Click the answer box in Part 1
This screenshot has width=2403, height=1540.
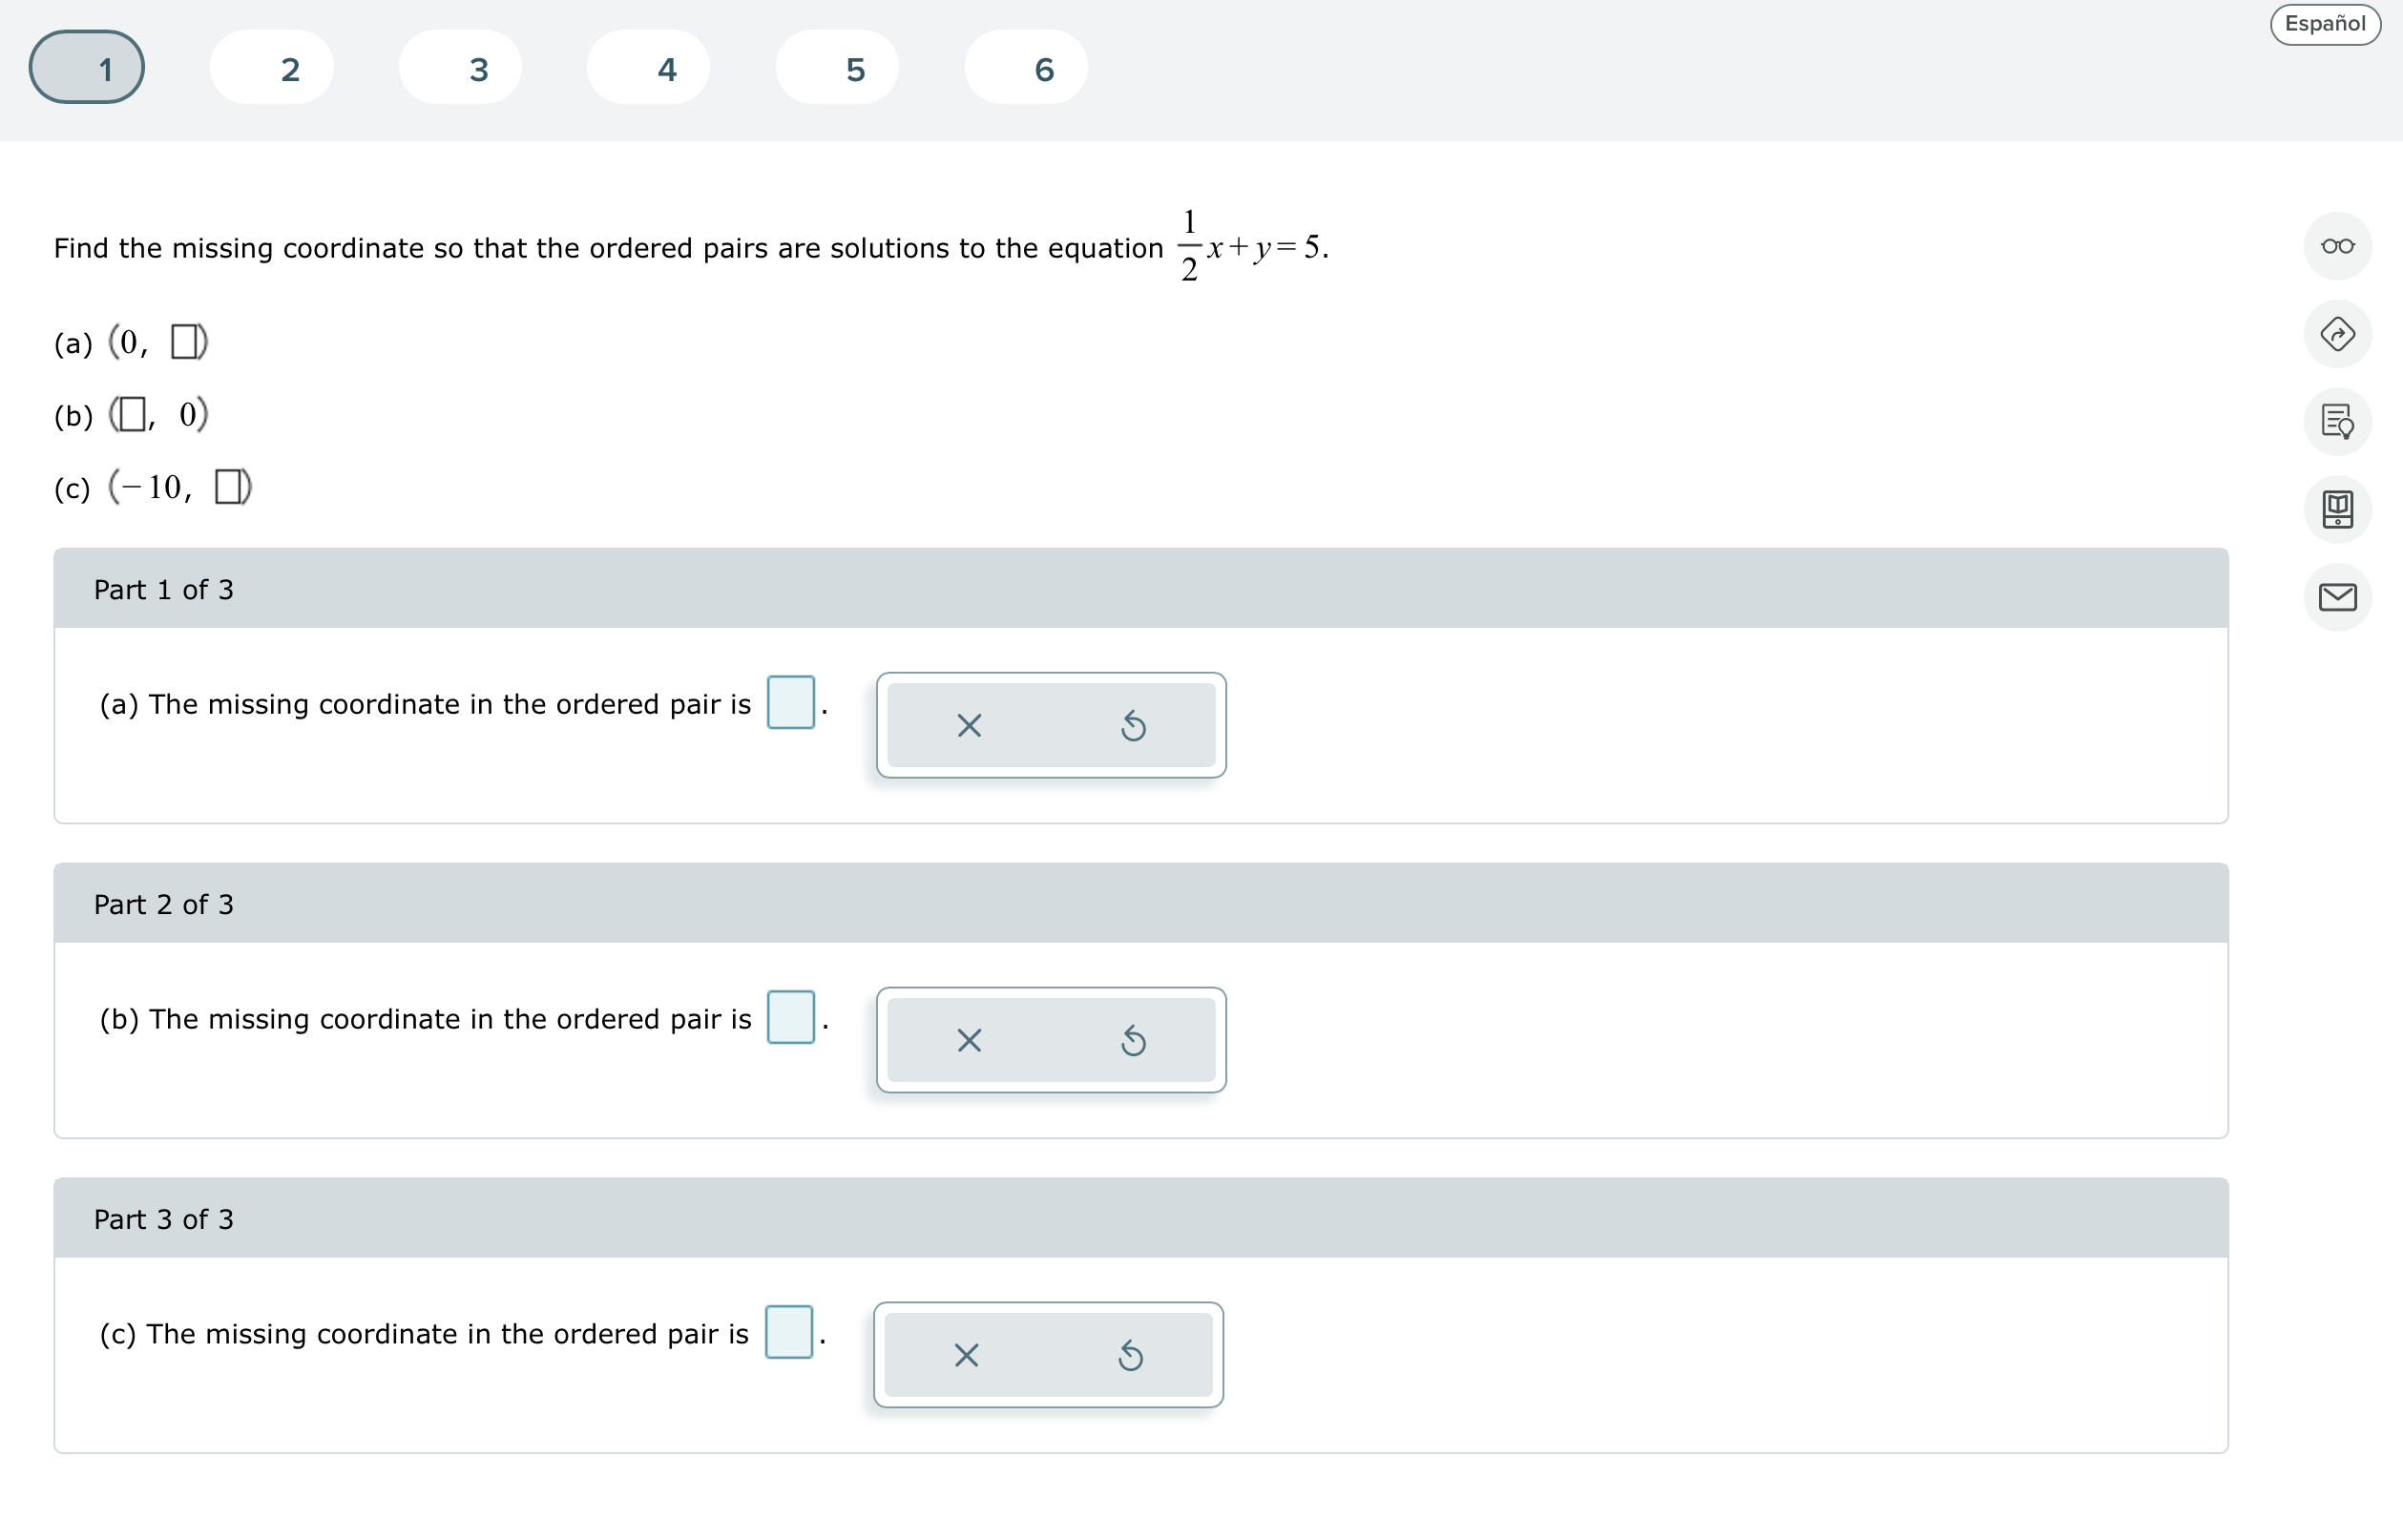coord(790,703)
